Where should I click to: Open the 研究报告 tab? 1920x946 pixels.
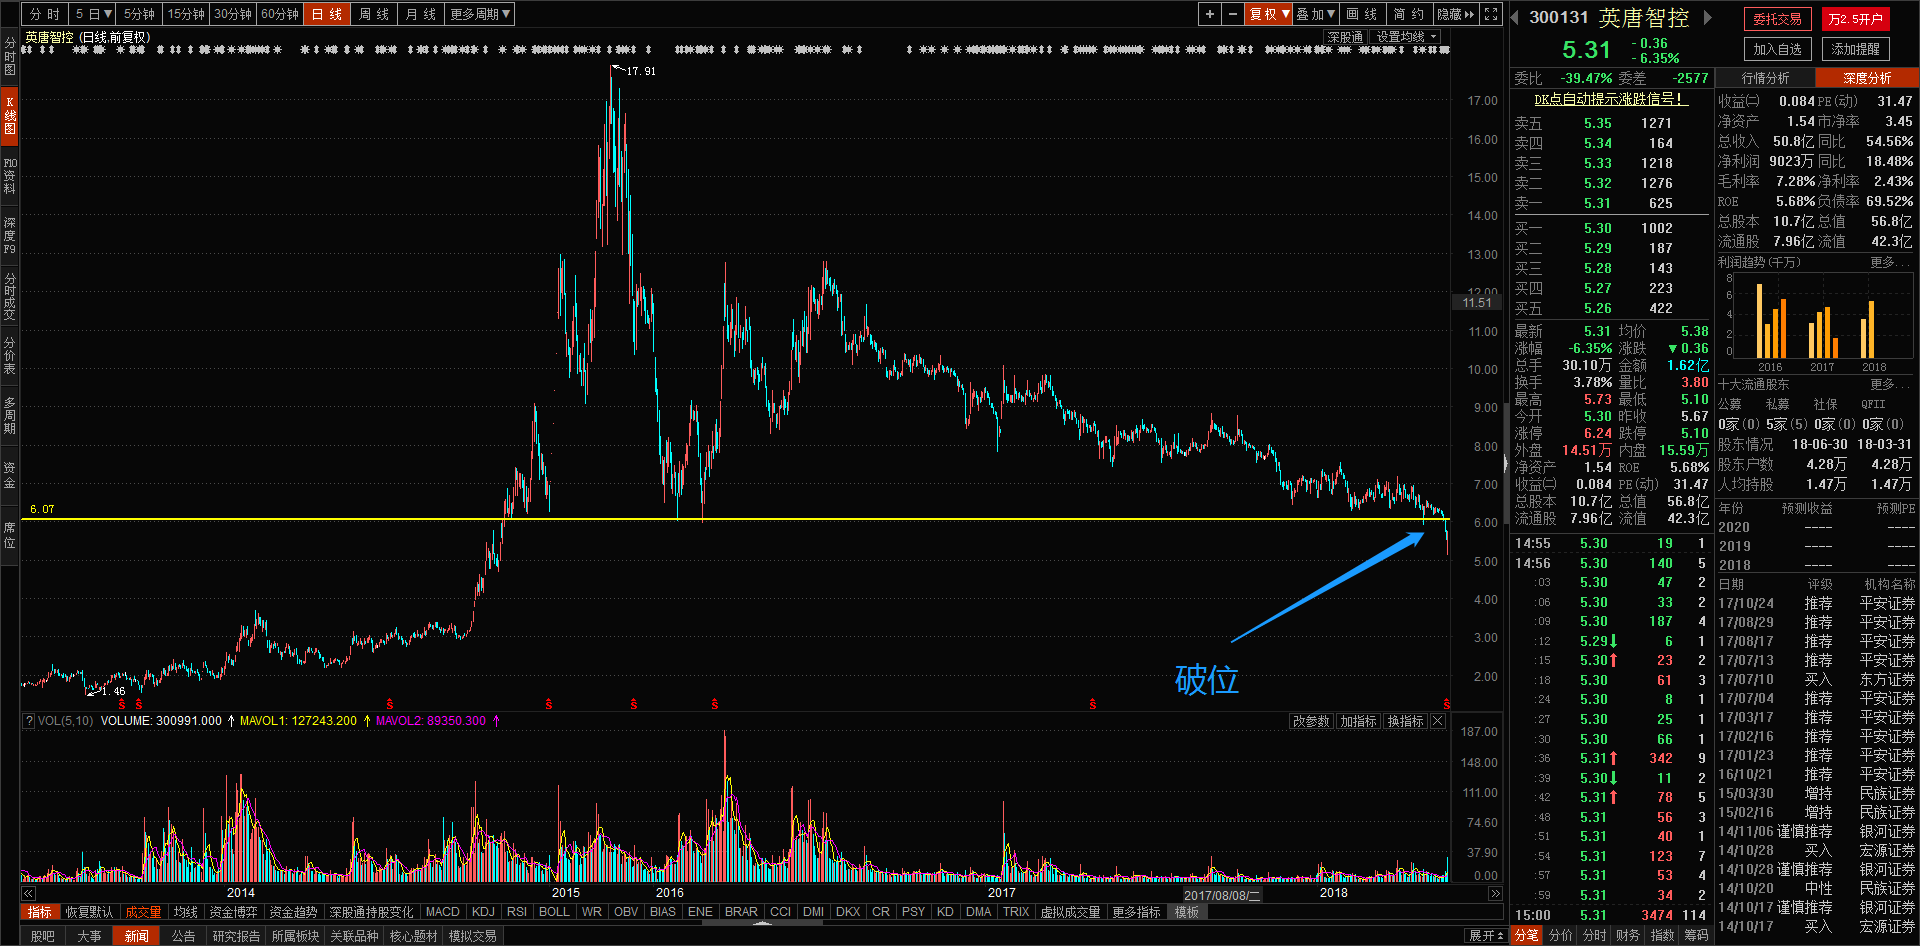pyautogui.click(x=237, y=936)
